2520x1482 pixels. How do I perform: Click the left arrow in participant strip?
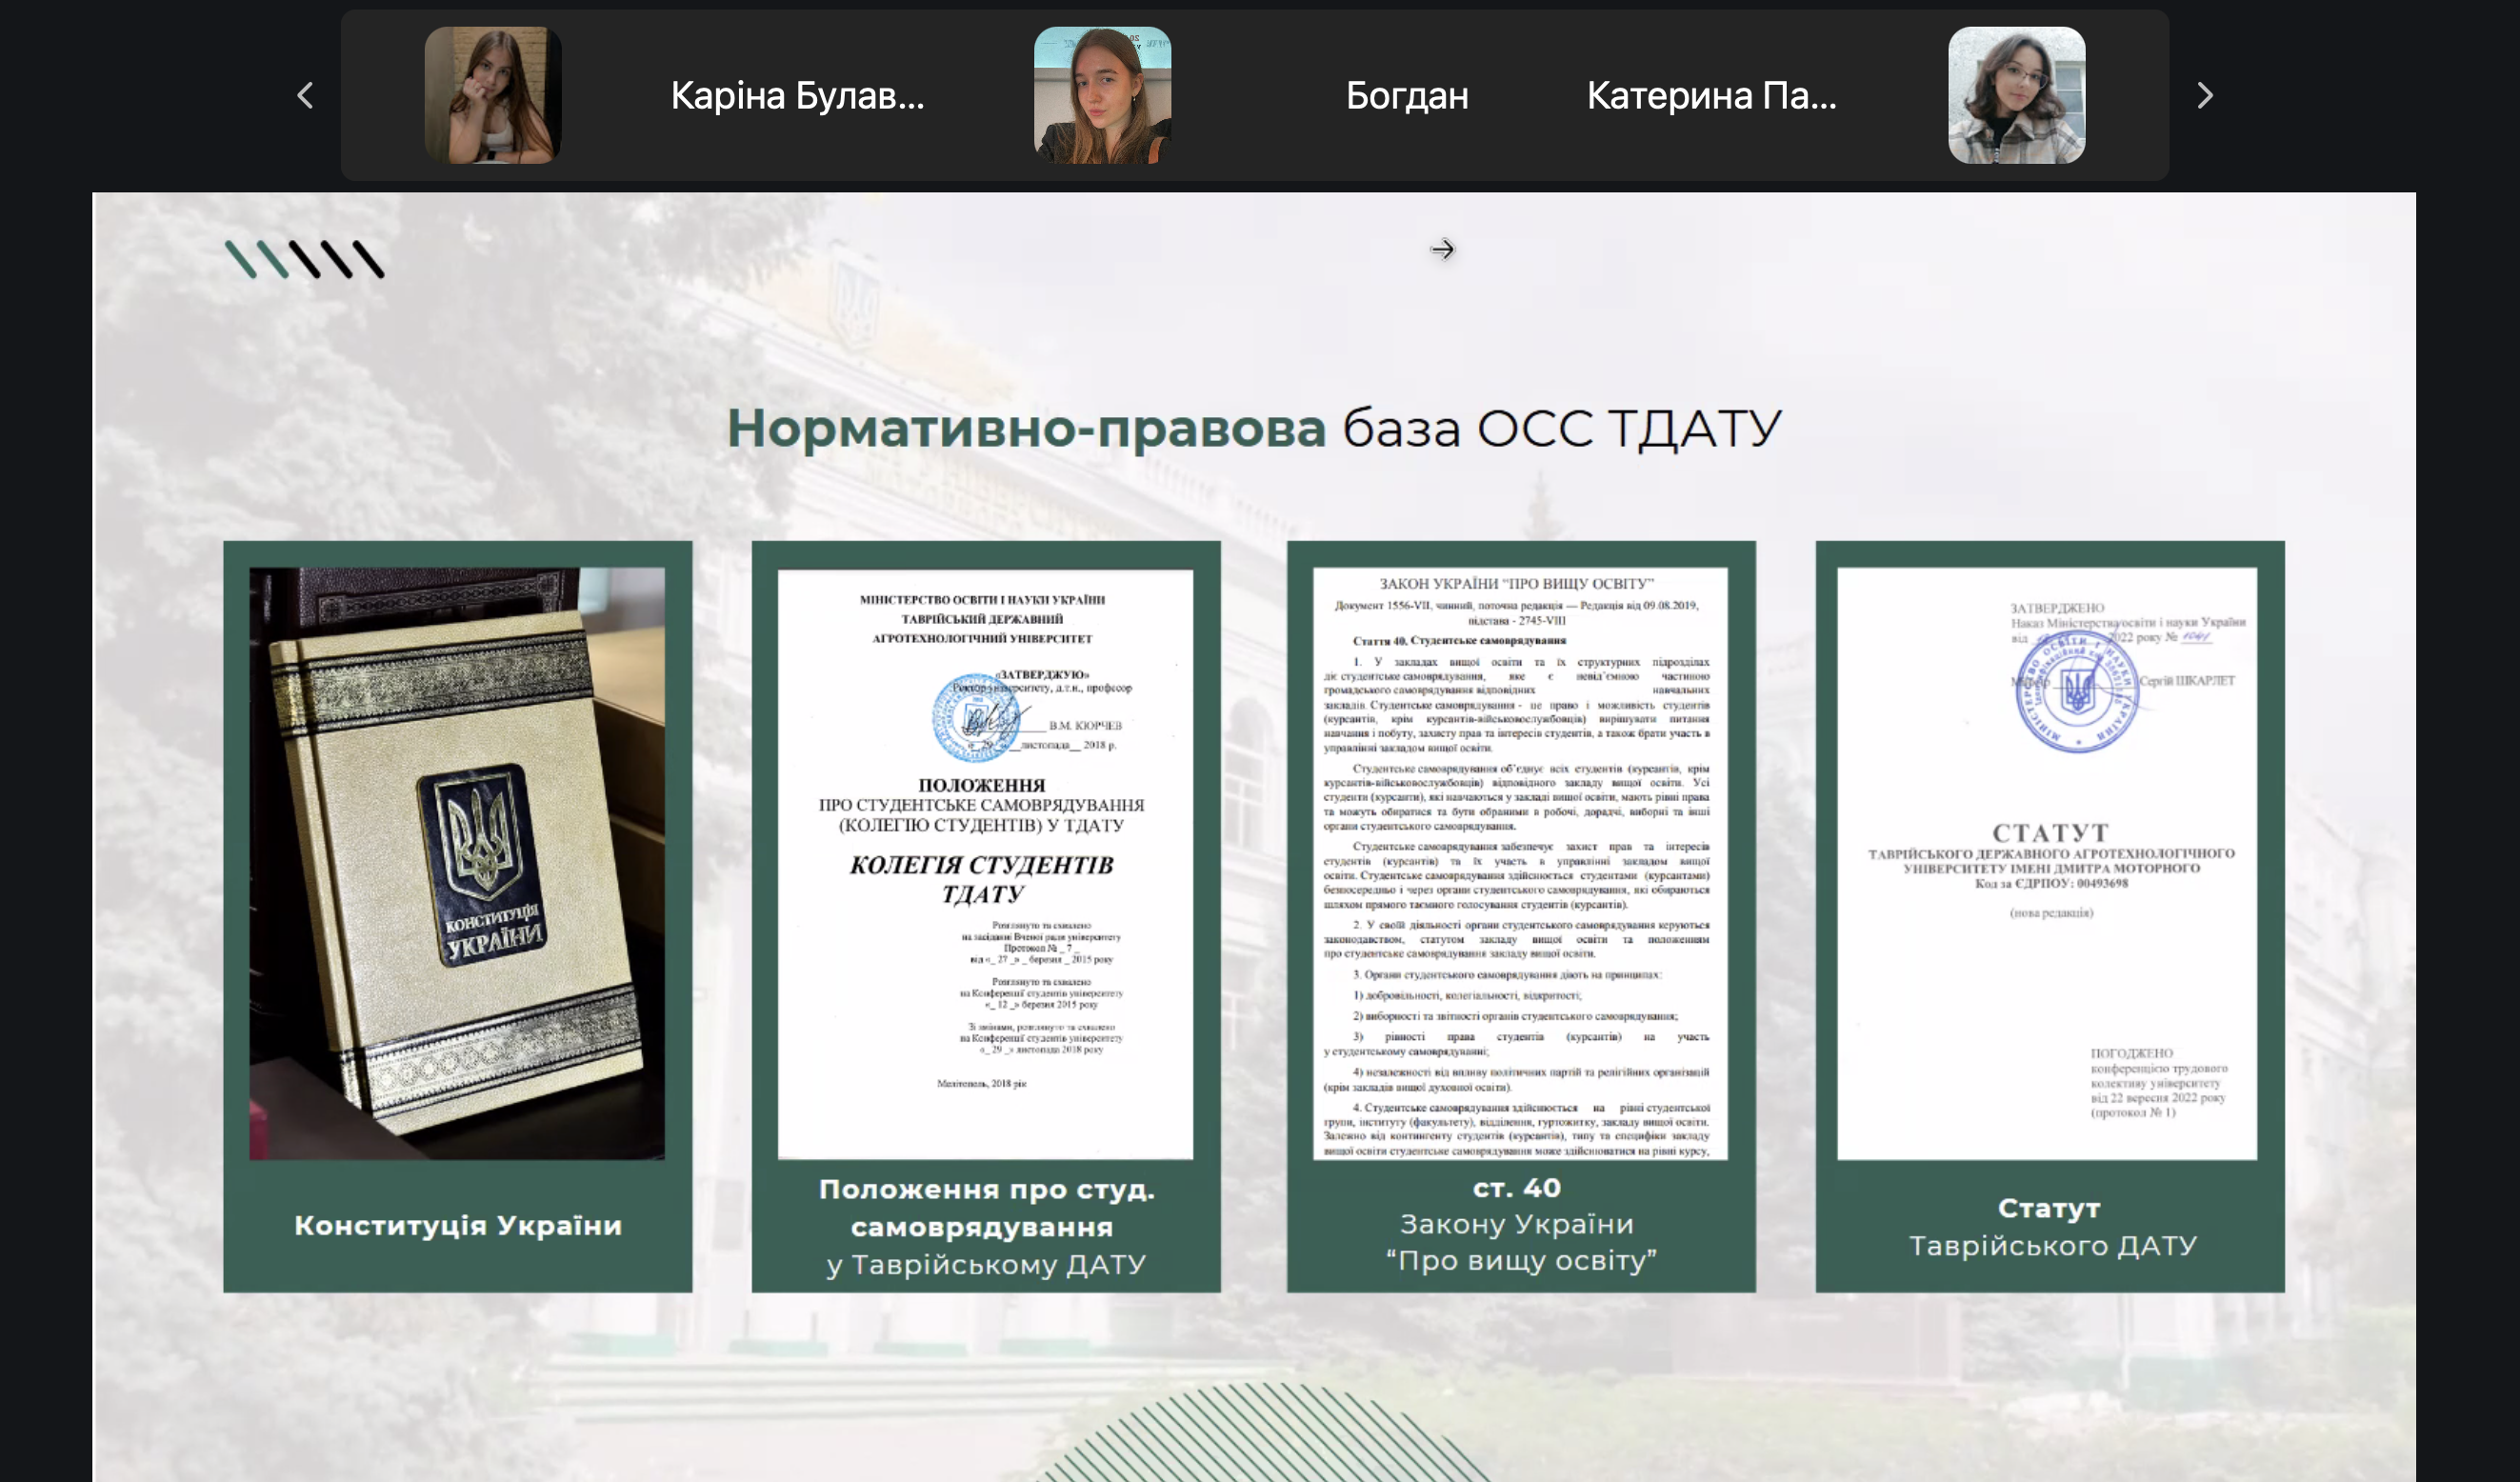(306, 96)
